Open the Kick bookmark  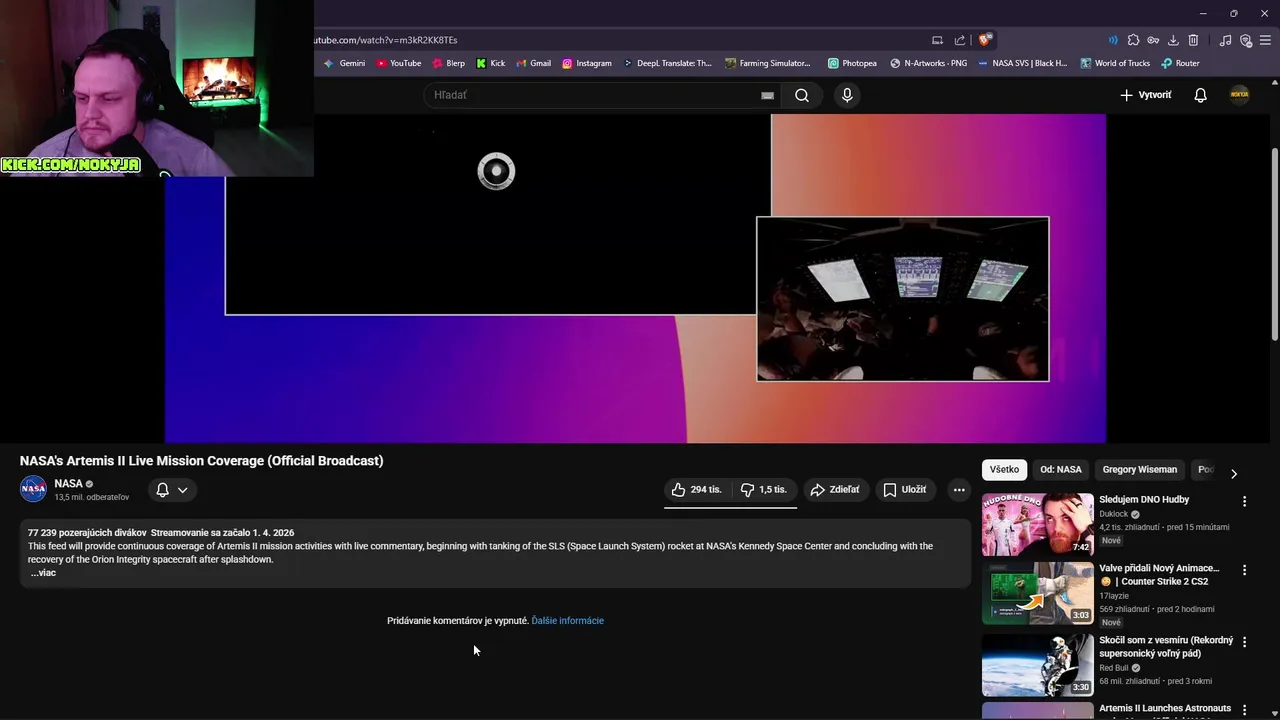coord(490,63)
